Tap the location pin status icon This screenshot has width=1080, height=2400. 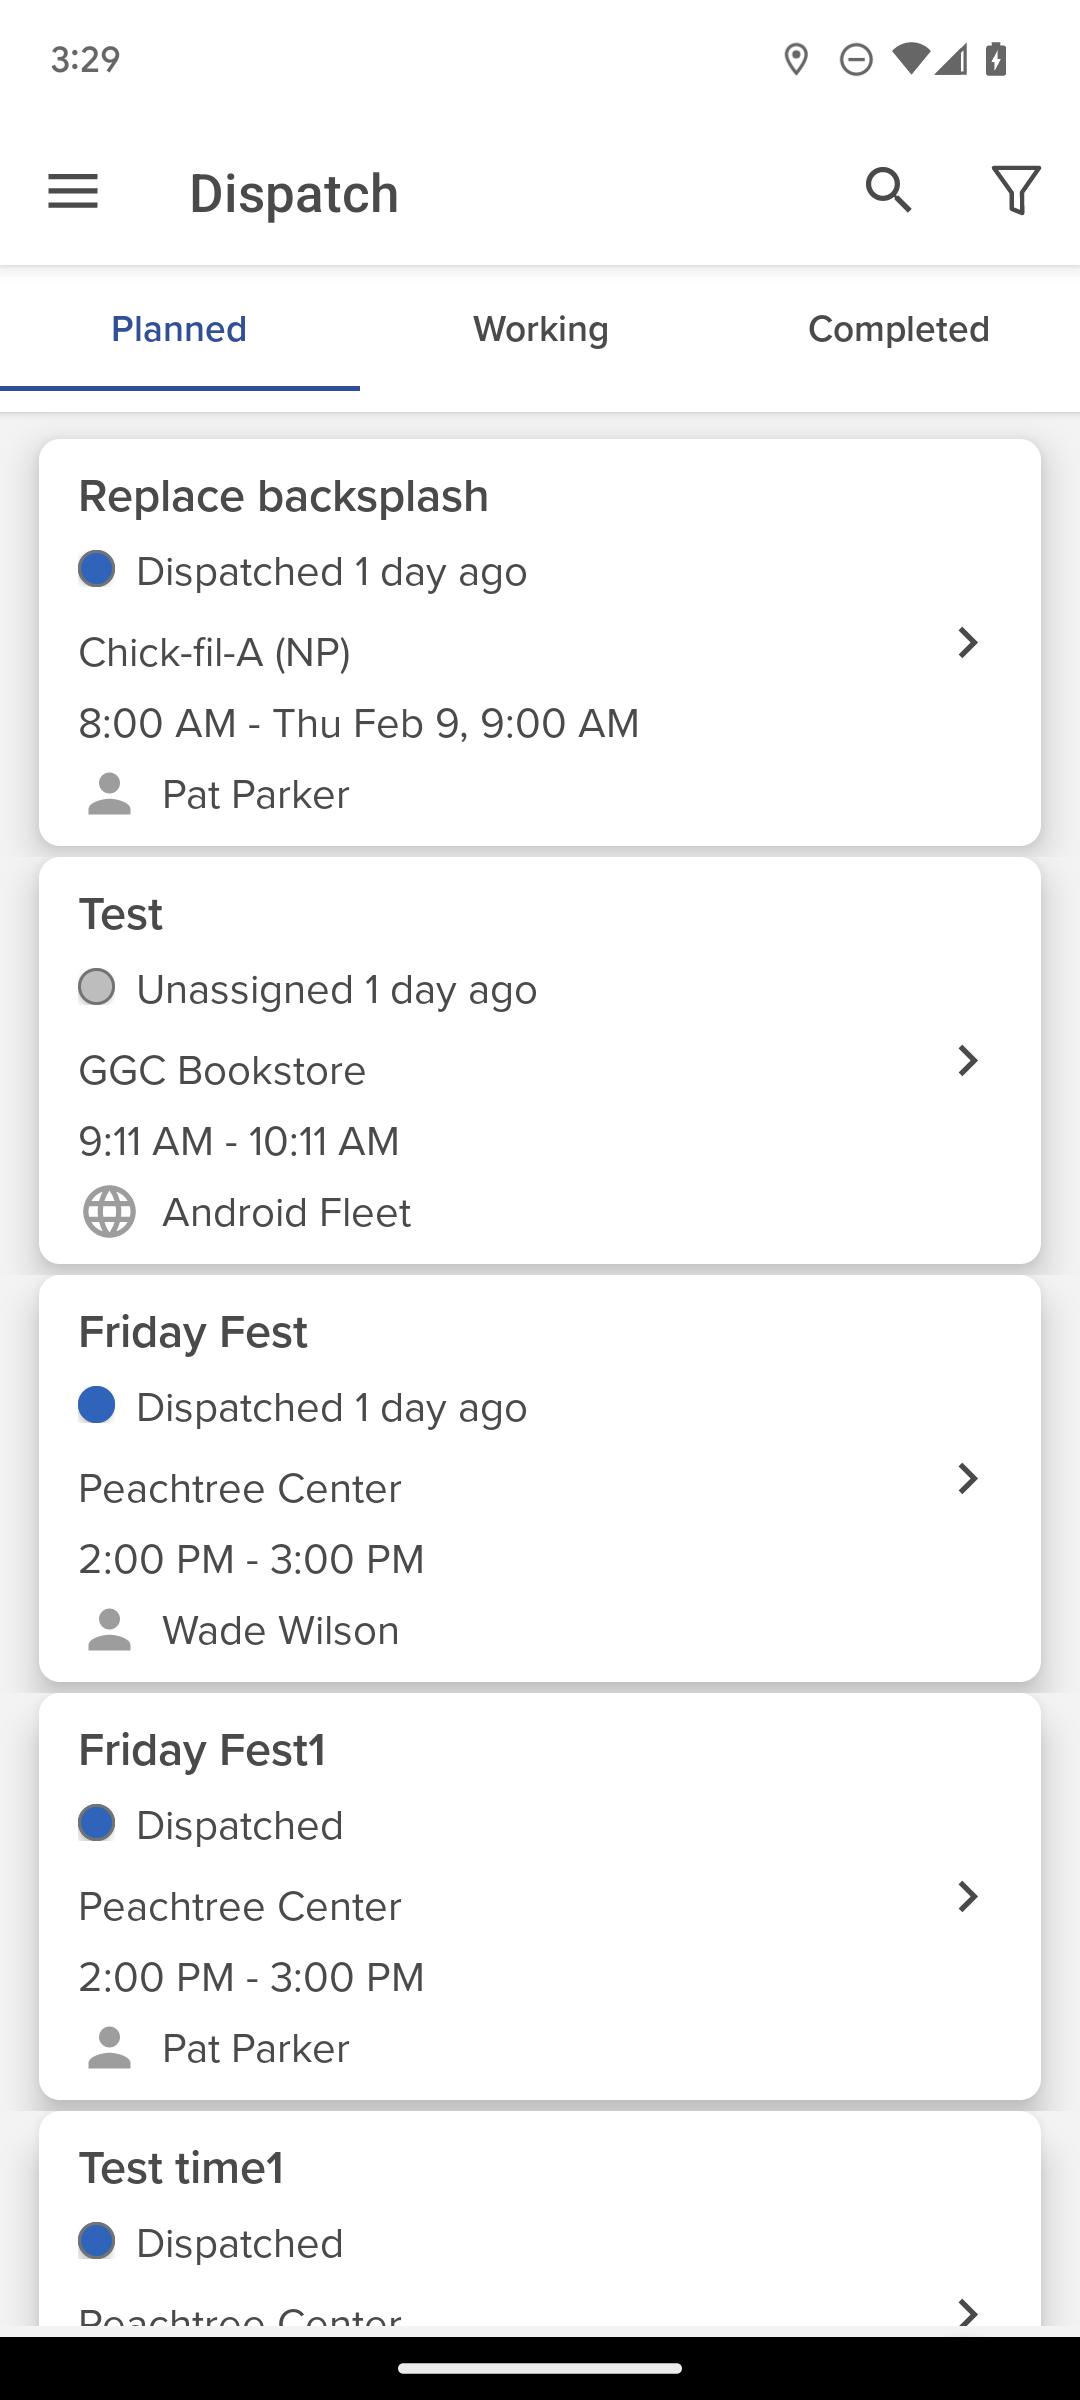(x=796, y=60)
